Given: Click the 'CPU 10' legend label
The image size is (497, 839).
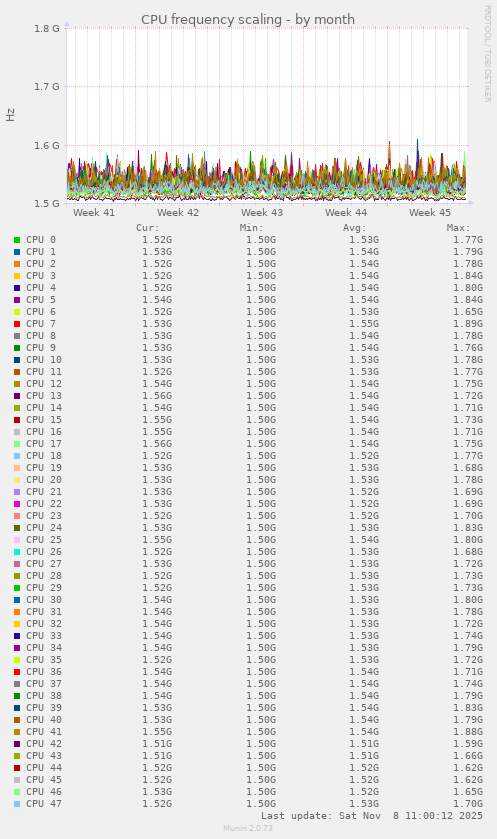Looking at the screenshot, I should tap(44, 360).
